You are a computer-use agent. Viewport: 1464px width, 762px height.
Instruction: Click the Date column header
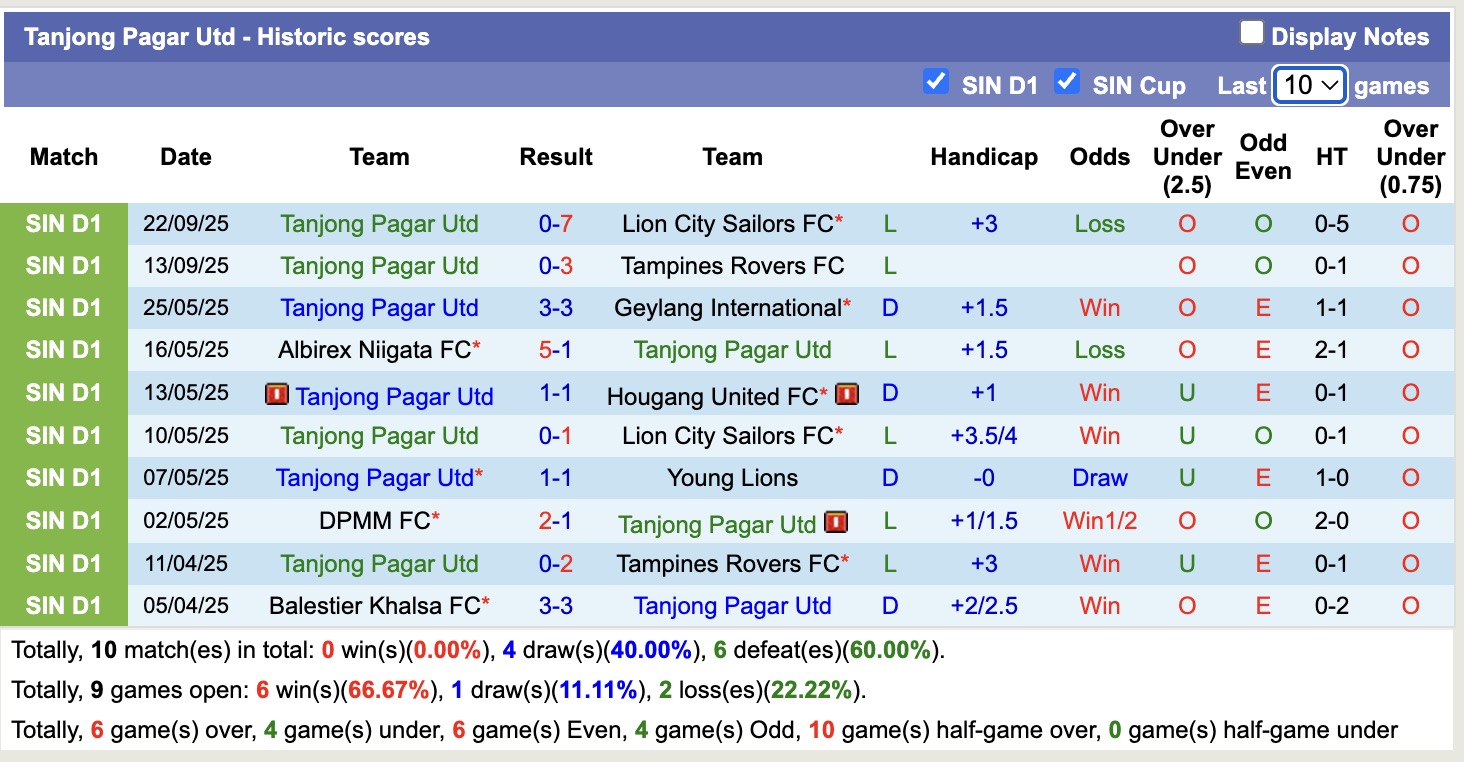(186, 157)
